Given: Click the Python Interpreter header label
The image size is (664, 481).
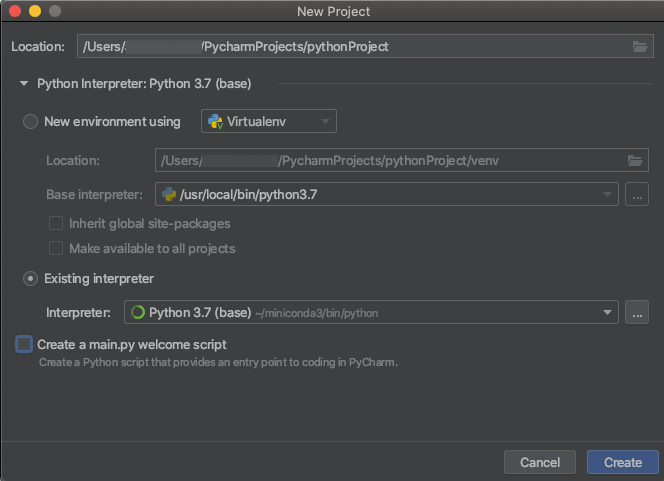Looking at the screenshot, I should coord(144,84).
